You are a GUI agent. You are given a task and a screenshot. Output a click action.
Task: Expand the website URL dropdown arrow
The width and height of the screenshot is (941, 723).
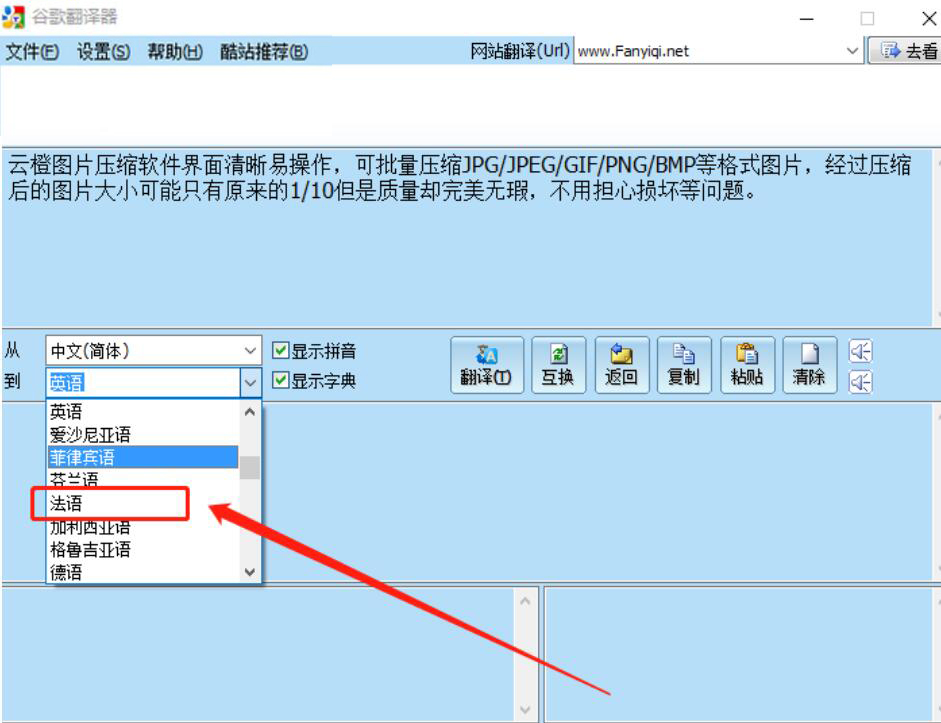[x=852, y=51]
